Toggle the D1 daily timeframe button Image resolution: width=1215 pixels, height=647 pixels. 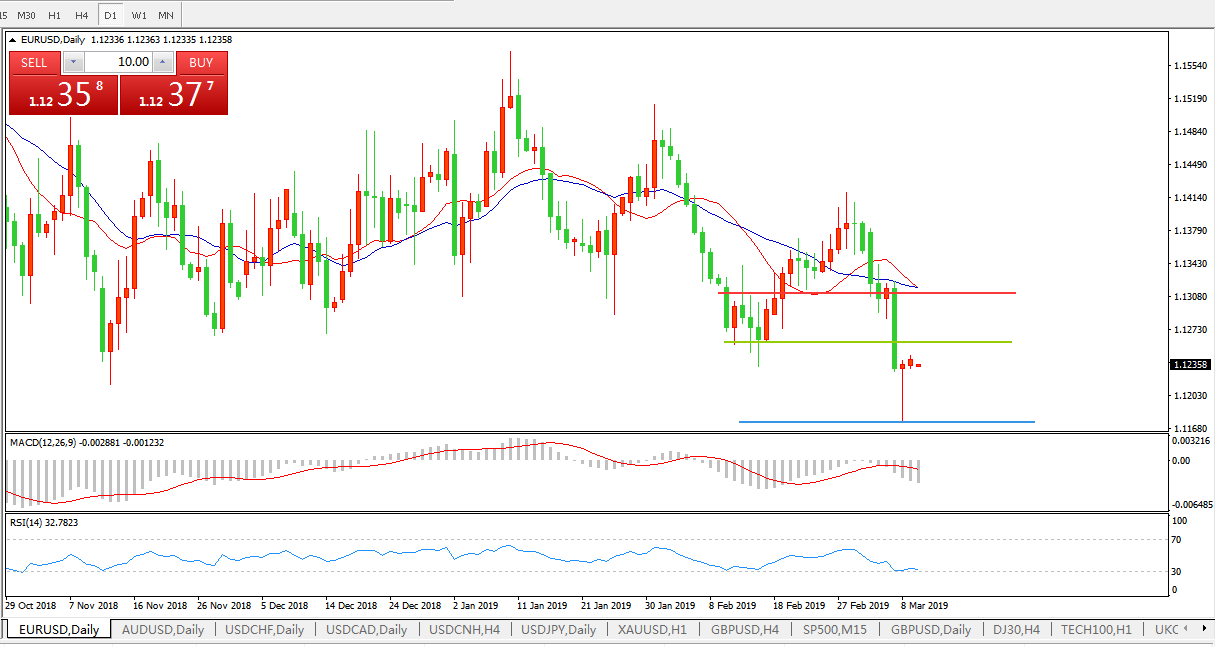(x=110, y=15)
